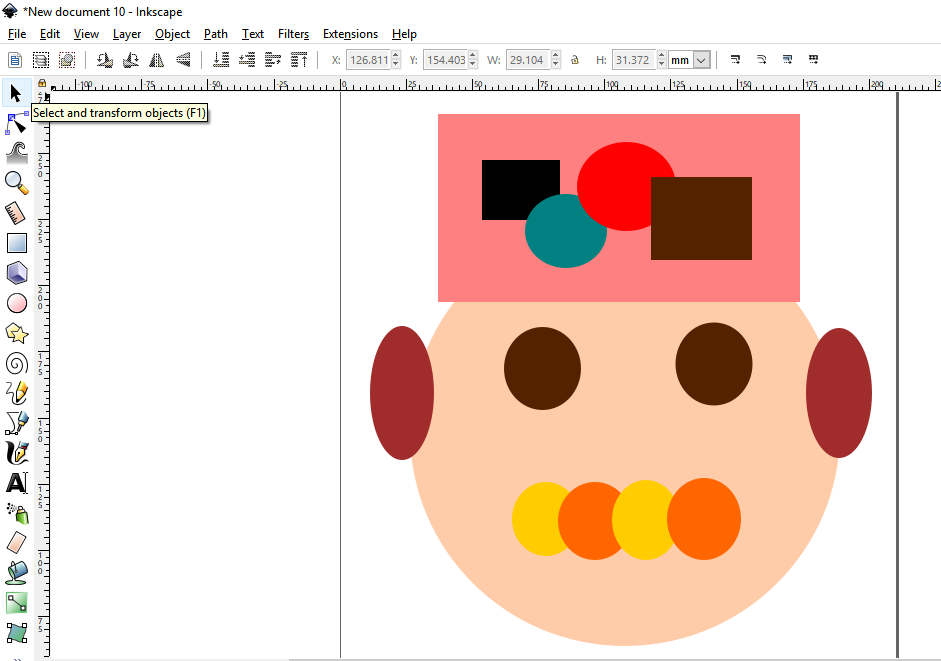Select the Spray tool
Viewport: 941px width, 661px height.
[16, 513]
